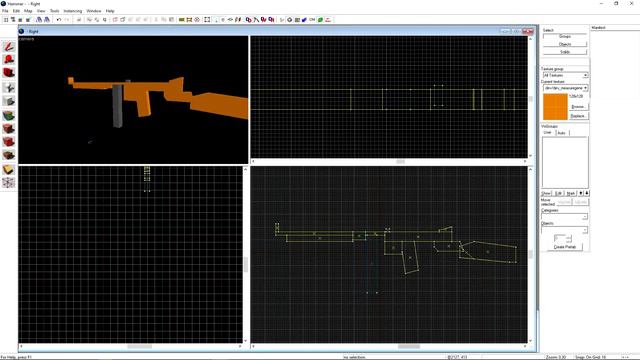Click the Group selection toolbar icon

click(x=89, y=20)
